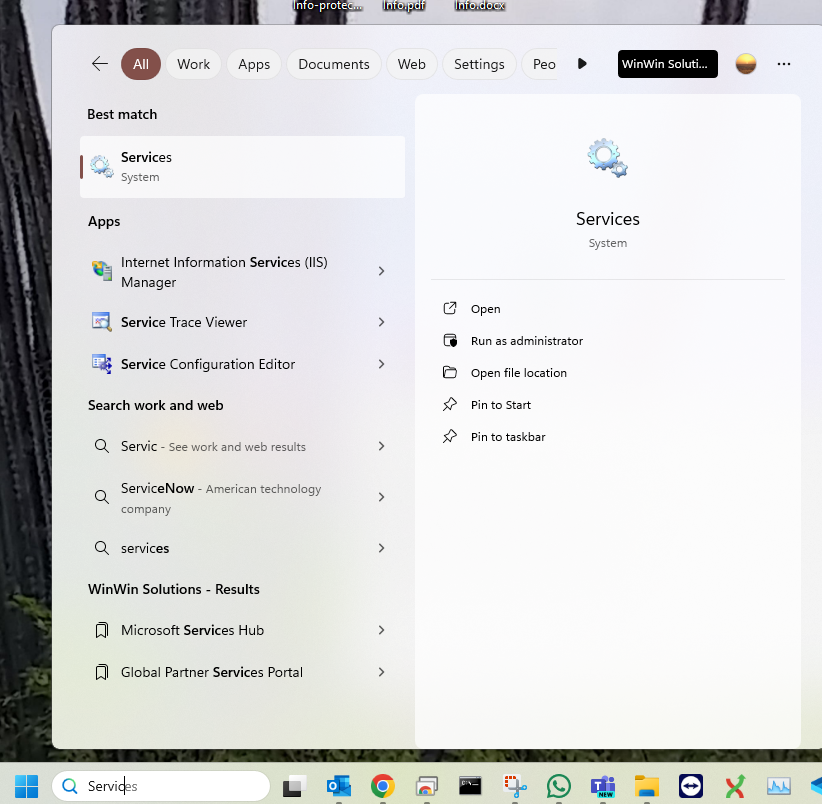Expand Service Trace Viewer chevron
This screenshot has height=804, width=822.
382,322
